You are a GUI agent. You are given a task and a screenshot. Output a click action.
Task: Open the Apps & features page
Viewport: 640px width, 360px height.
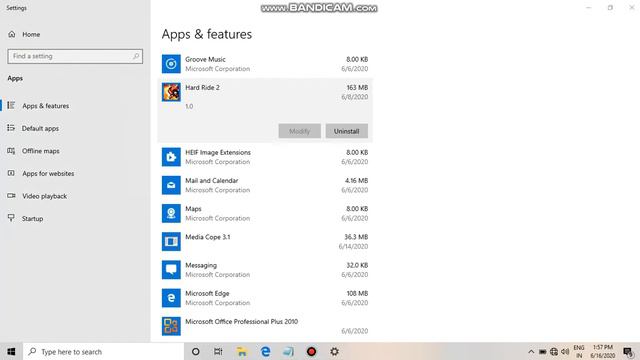pos(75,106)
